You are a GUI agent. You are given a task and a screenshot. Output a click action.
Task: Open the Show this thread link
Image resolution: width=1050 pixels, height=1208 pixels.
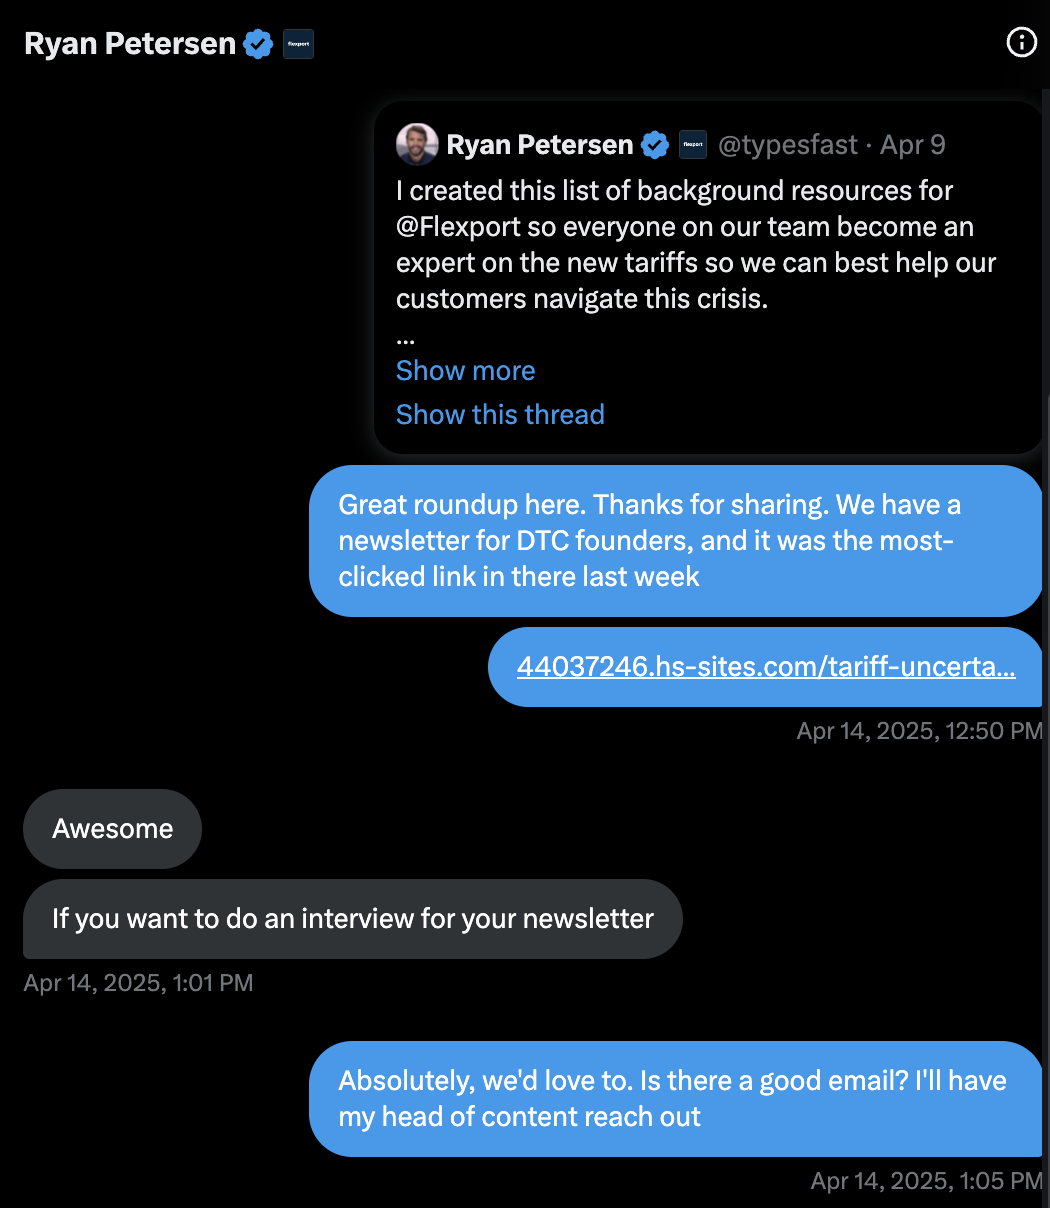[x=500, y=414]
